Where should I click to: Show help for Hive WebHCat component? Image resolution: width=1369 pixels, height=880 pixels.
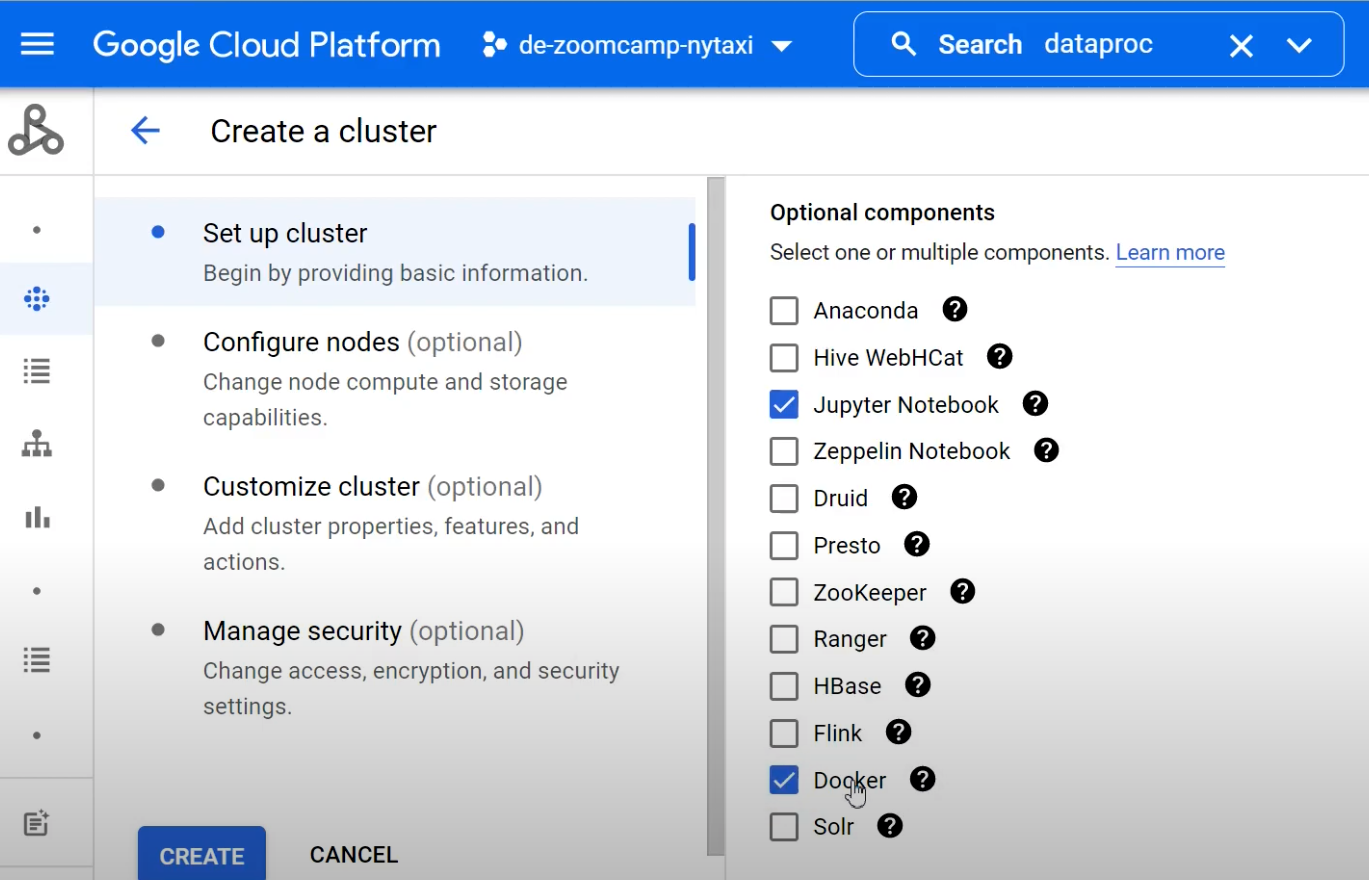999,356
